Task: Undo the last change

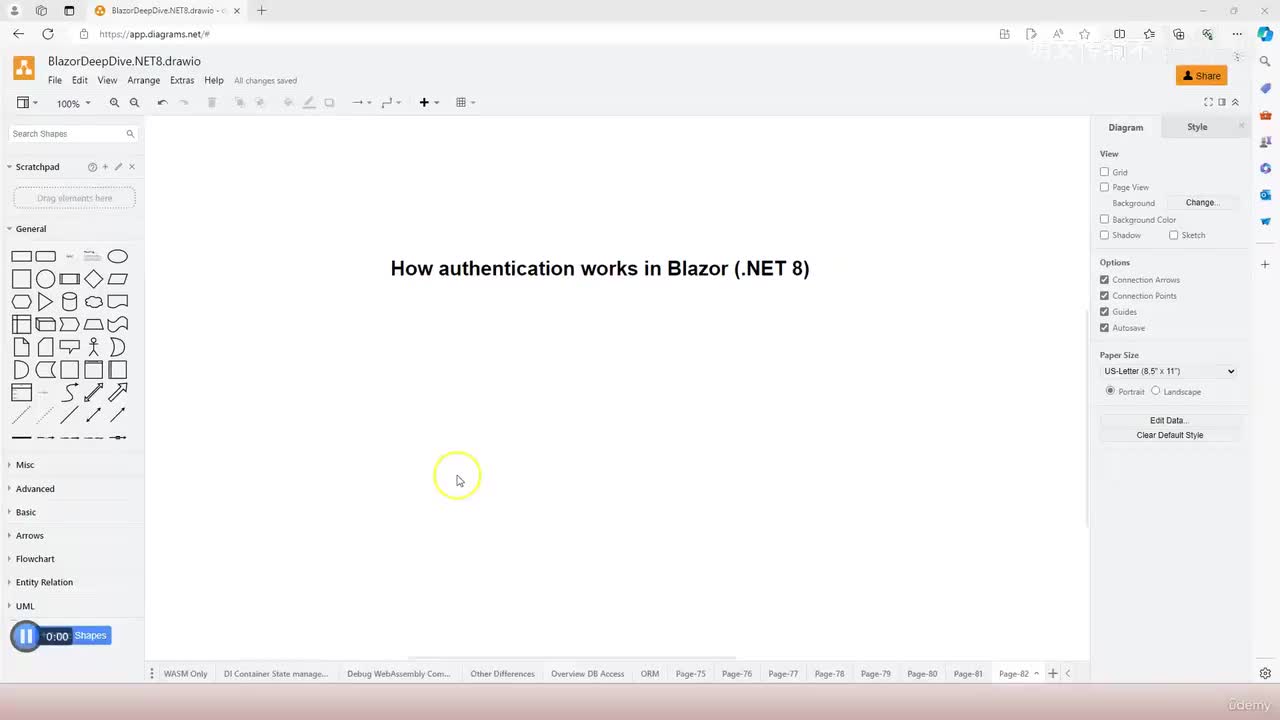Action: (162, 102)
